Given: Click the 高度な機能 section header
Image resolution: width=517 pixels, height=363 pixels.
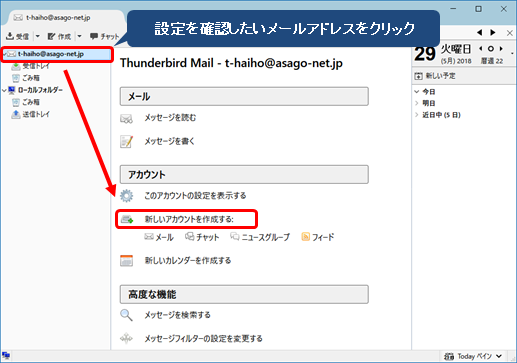Looking at the screenshot, I should [x=244, y=294].
